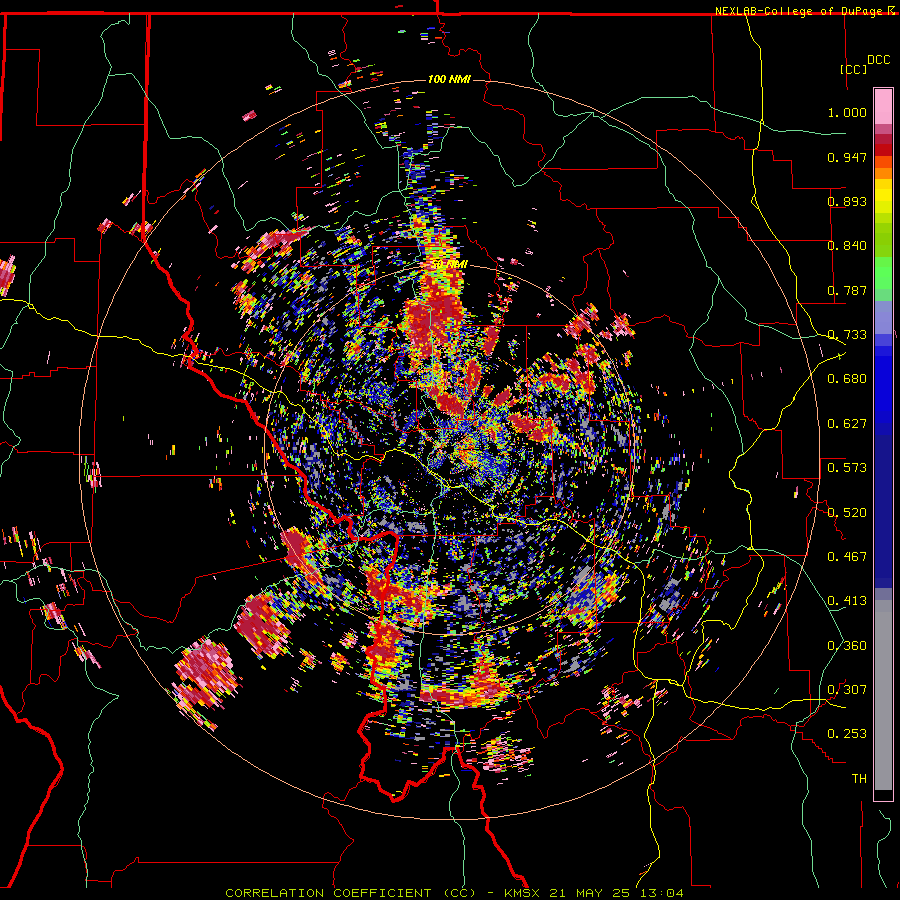Pick the bright green color bar segment
900x900 pixels.
coord(883,273)
